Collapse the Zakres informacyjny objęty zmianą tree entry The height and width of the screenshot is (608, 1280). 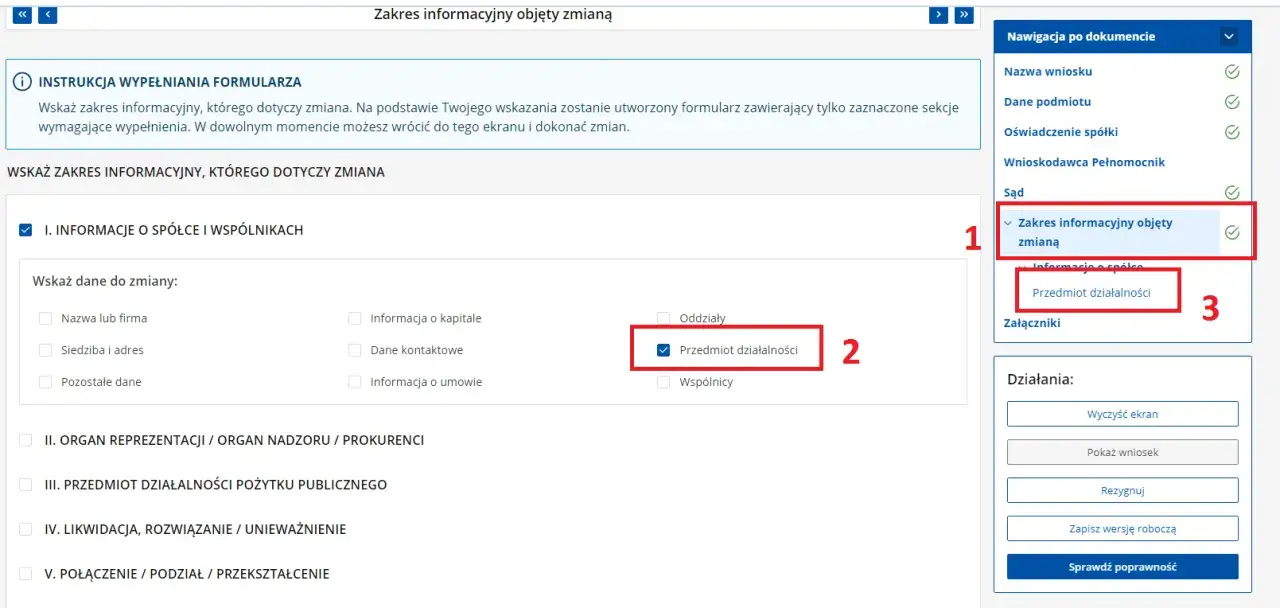click(1010, 222)
